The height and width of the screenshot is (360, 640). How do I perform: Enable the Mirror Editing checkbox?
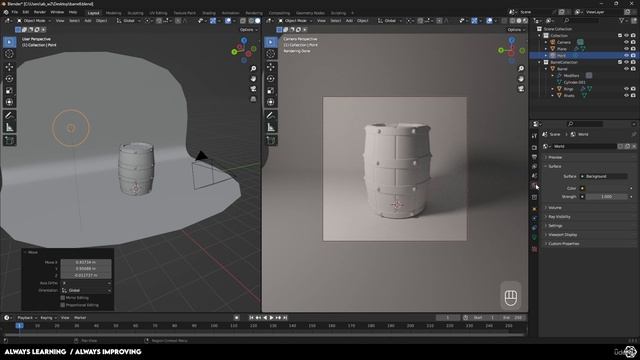[63, 298]
